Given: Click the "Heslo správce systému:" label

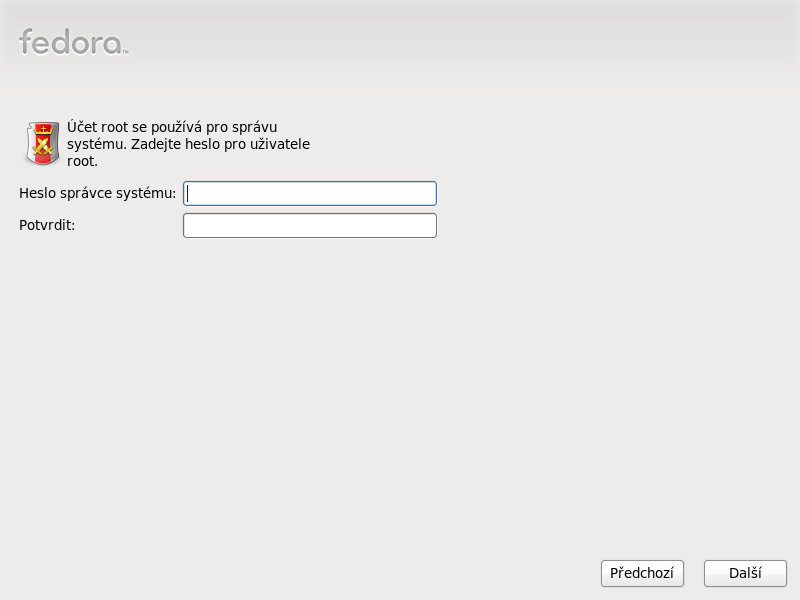Looking at the screenshot, I should click(97, 193).
